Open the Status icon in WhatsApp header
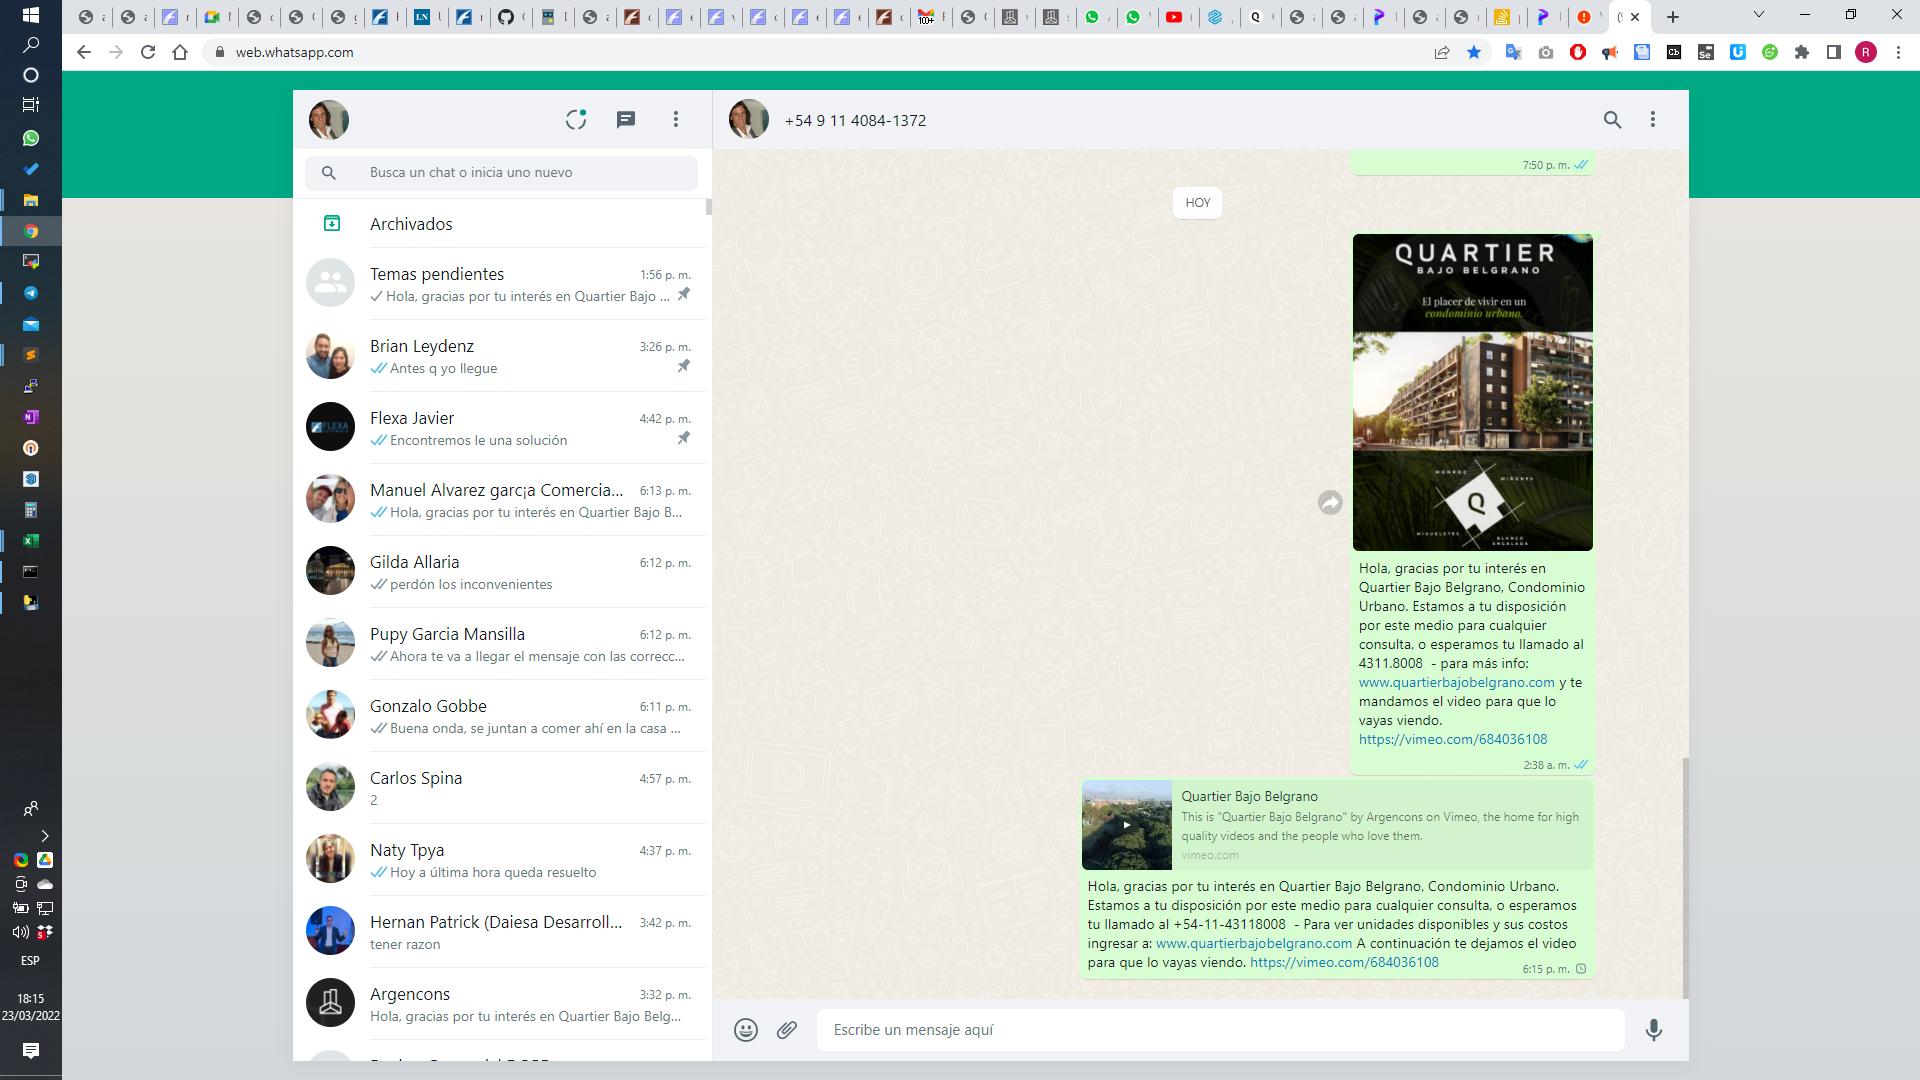 coord(575,120)
